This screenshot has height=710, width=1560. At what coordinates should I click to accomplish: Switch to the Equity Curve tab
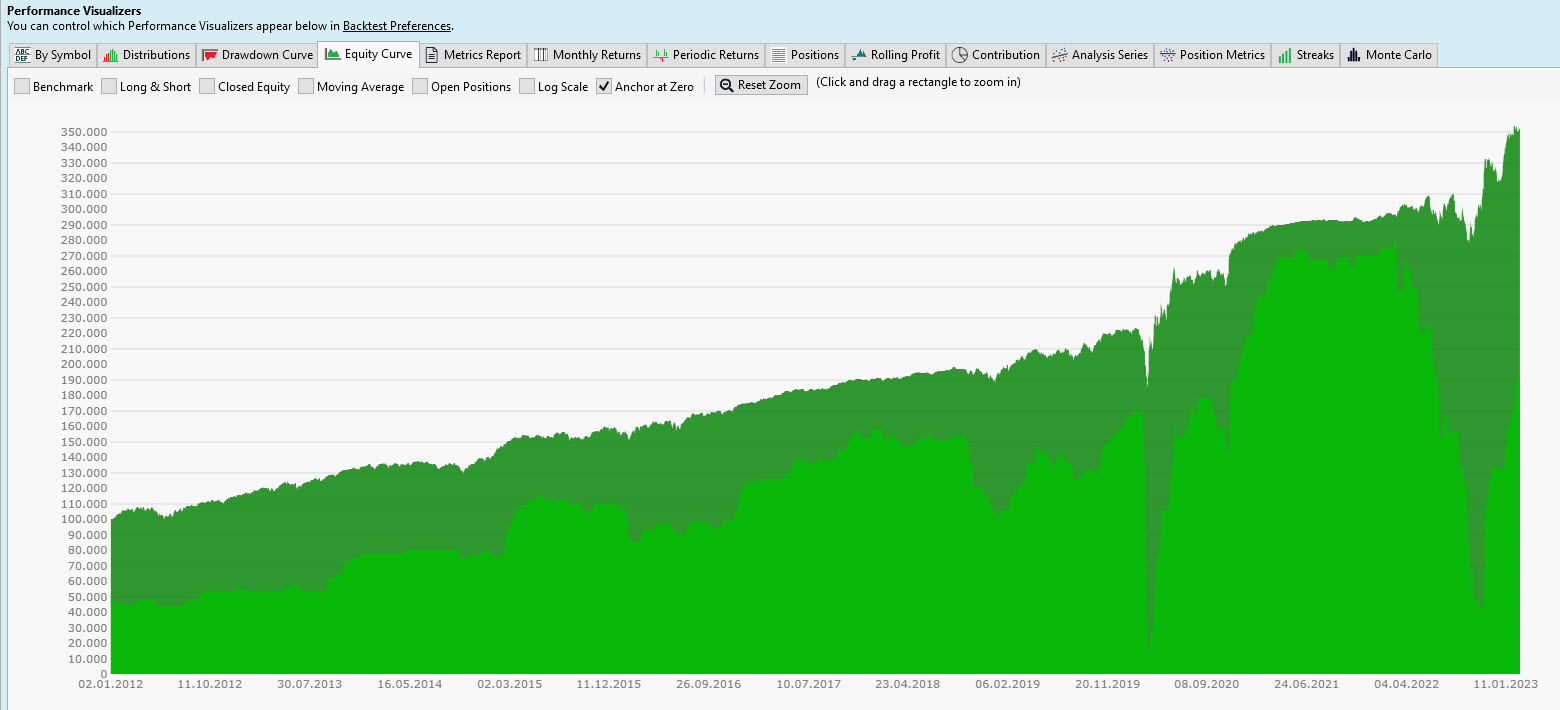(x=368, y=55)
